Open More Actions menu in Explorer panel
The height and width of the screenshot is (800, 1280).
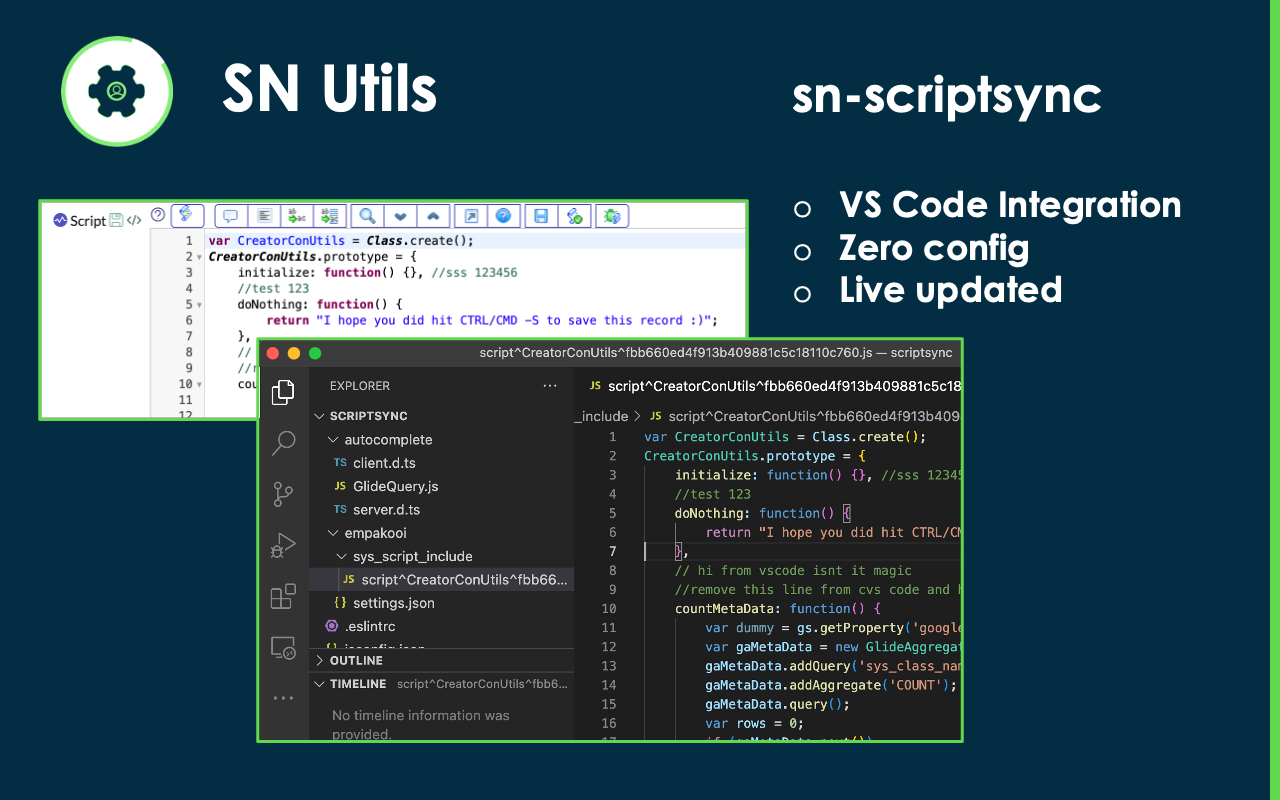click(550, 385)
